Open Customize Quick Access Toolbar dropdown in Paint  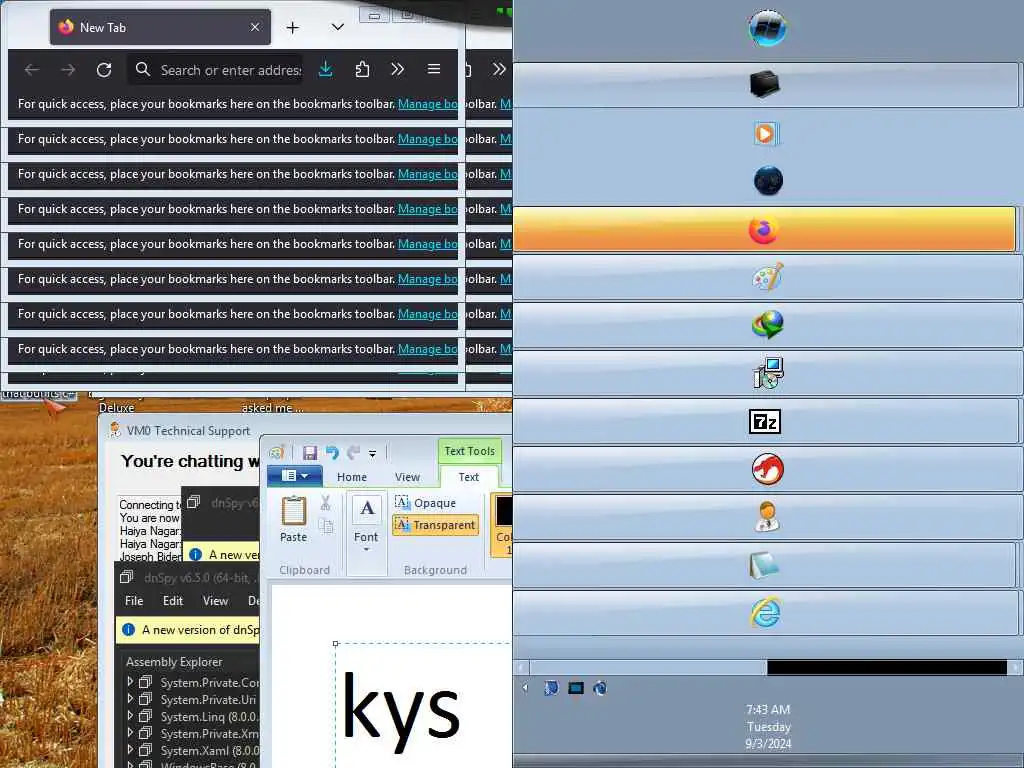coord(372,453)
